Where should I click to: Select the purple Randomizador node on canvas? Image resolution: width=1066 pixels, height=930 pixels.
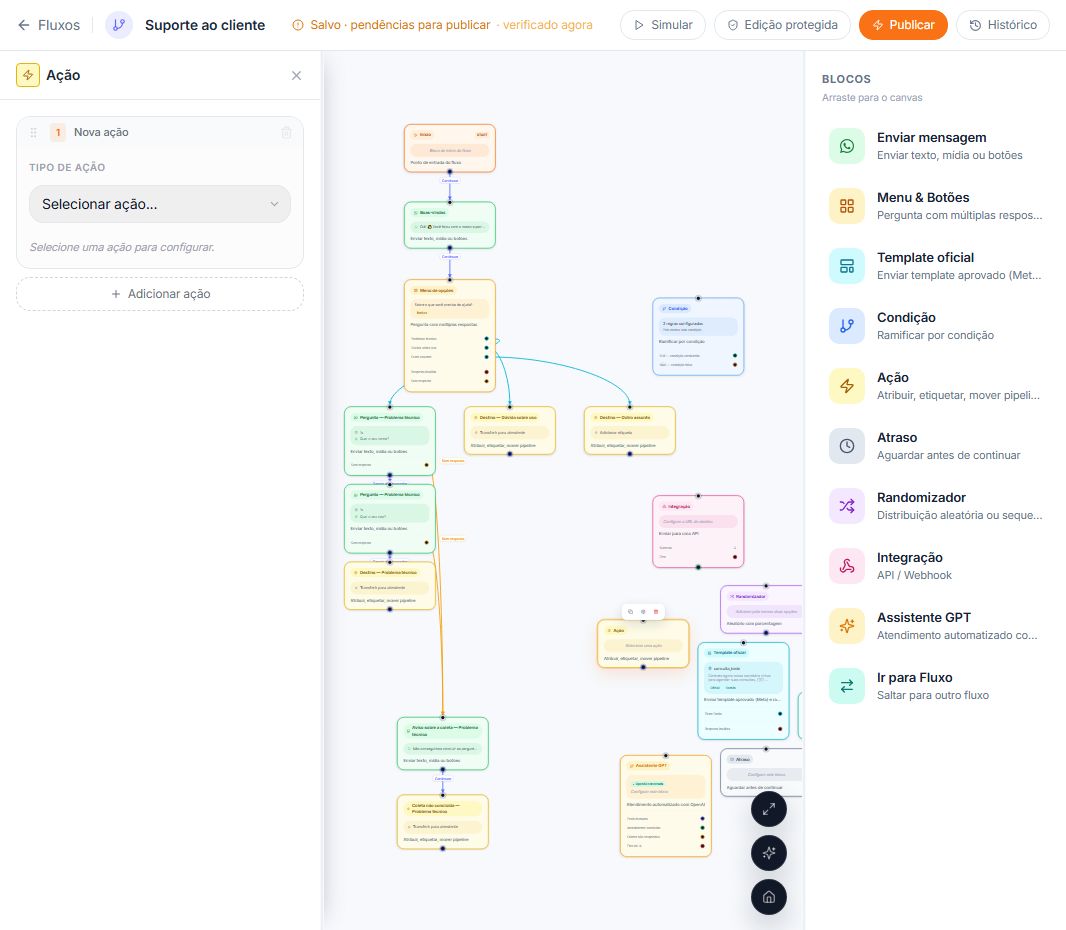point(761,609)
